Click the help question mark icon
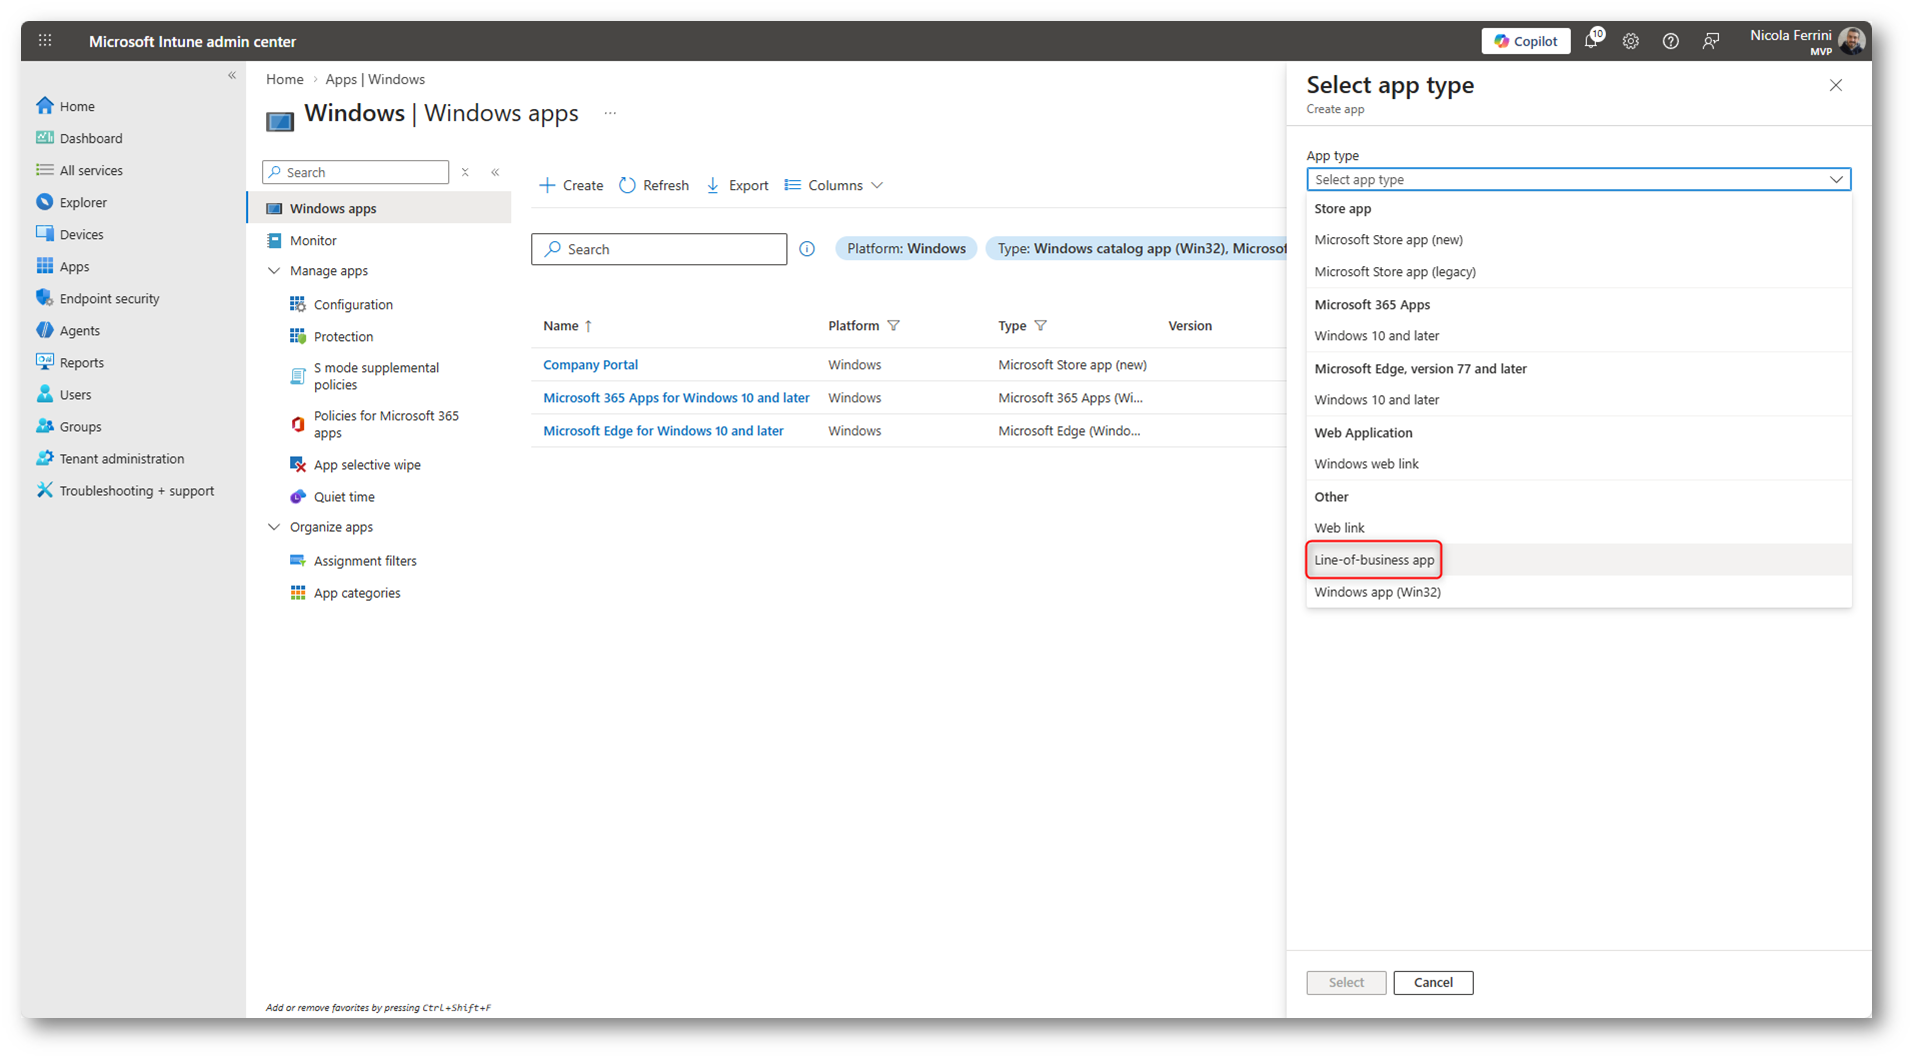The image size is (1914, 1060). coord(1670,41)
